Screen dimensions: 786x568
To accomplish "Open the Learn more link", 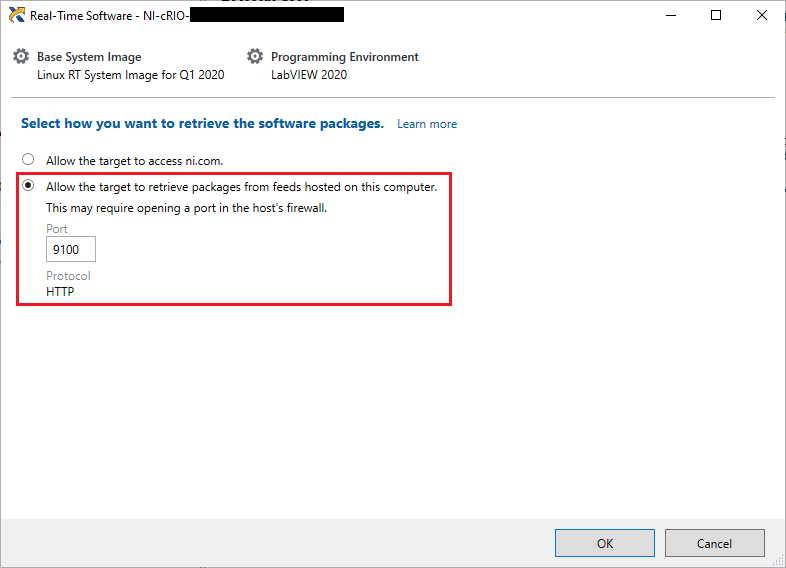I will pyautogui.click(x=427, y=124).
